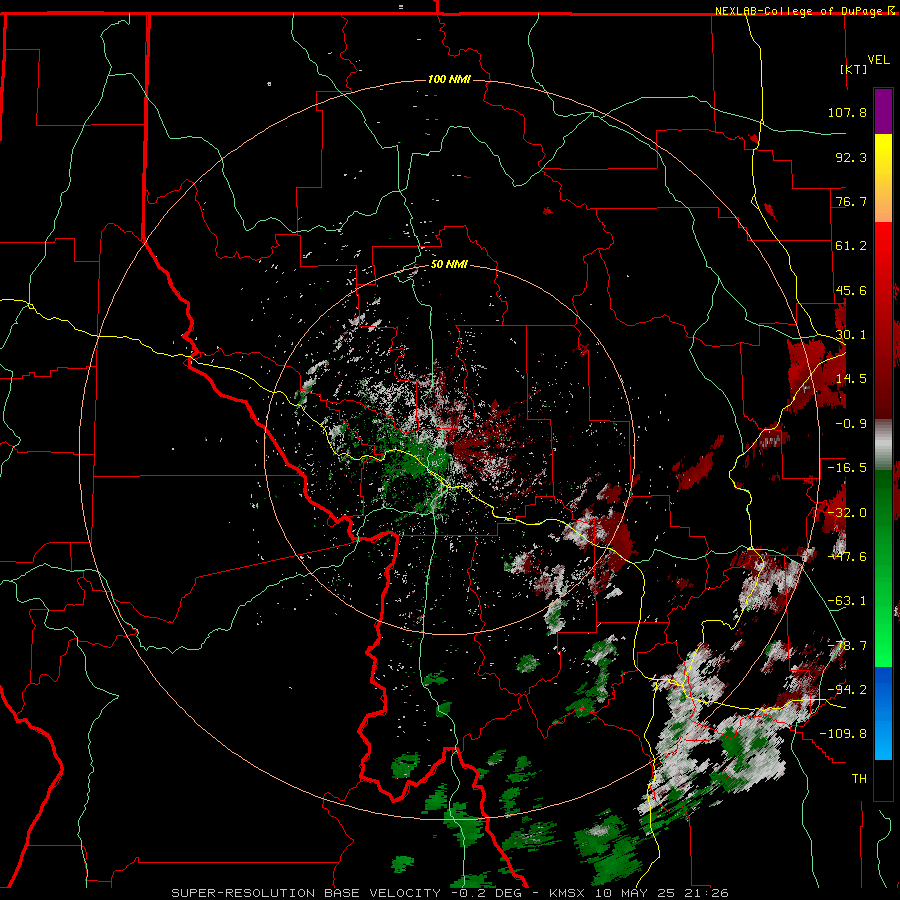Click the -32.0 velocity scale value

[847, 513]
